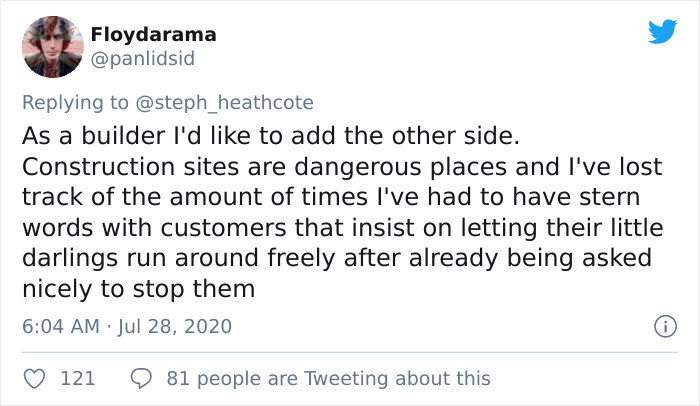The height and width of the screenshot is (406, 700).
Task: Click the 6:04 AM timestamp
Action: 59,326
